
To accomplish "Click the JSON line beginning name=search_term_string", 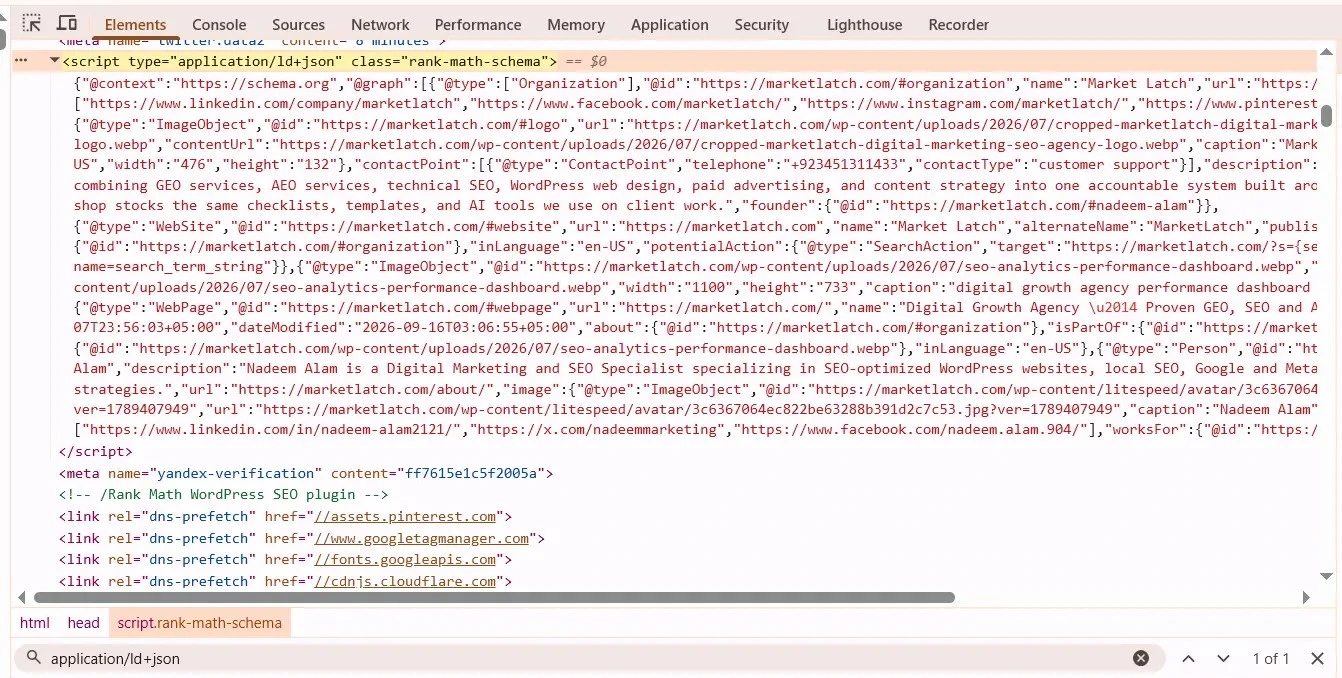I will pos(695,266).
